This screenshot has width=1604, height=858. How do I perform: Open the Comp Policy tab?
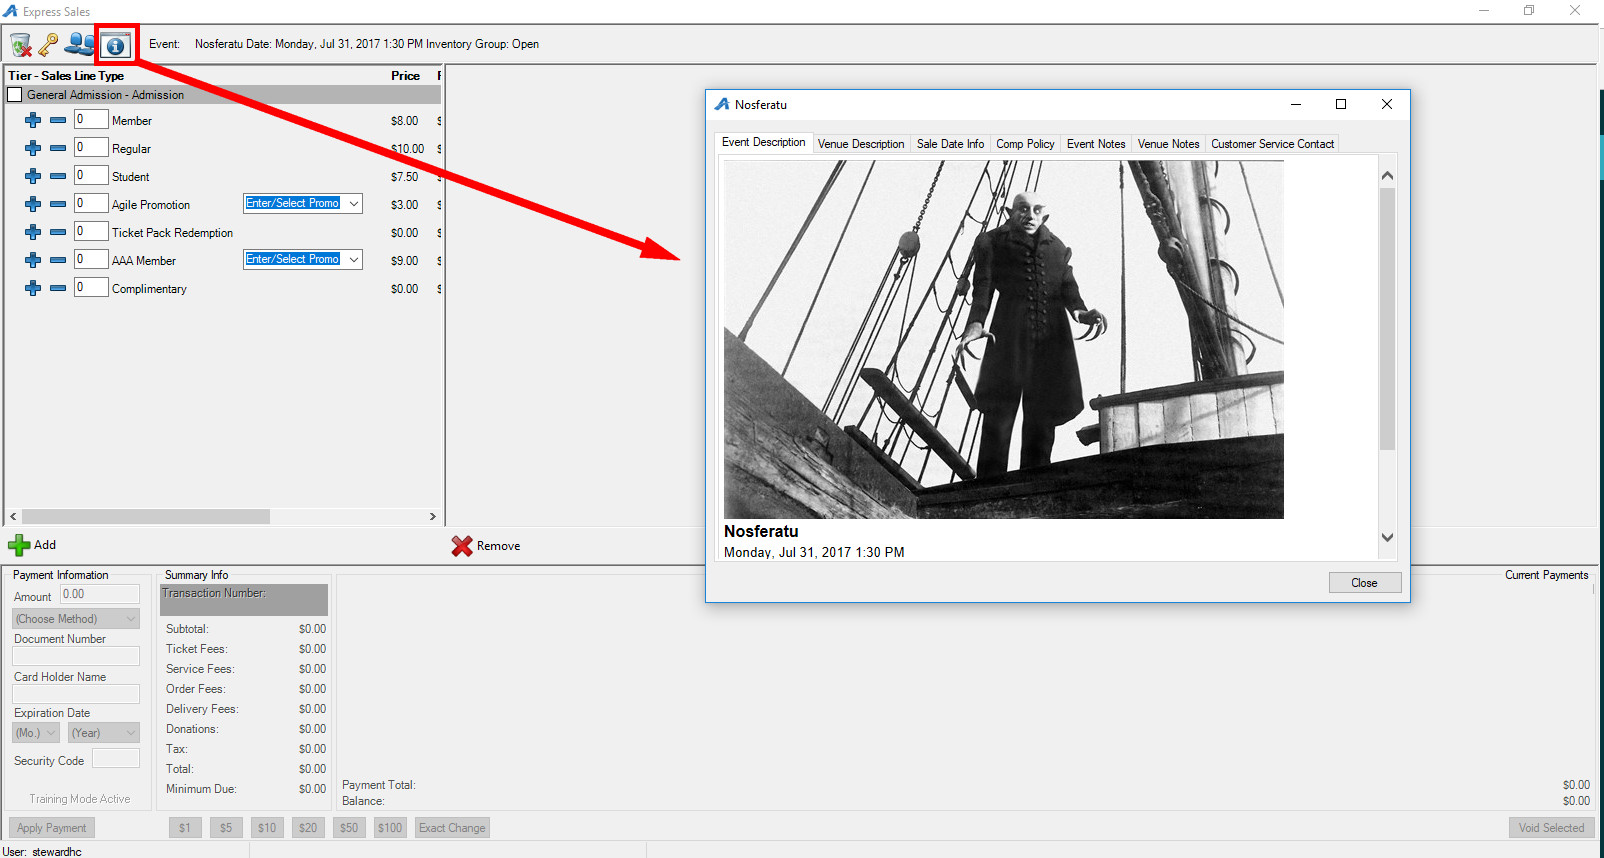[x=1025, y=144]
